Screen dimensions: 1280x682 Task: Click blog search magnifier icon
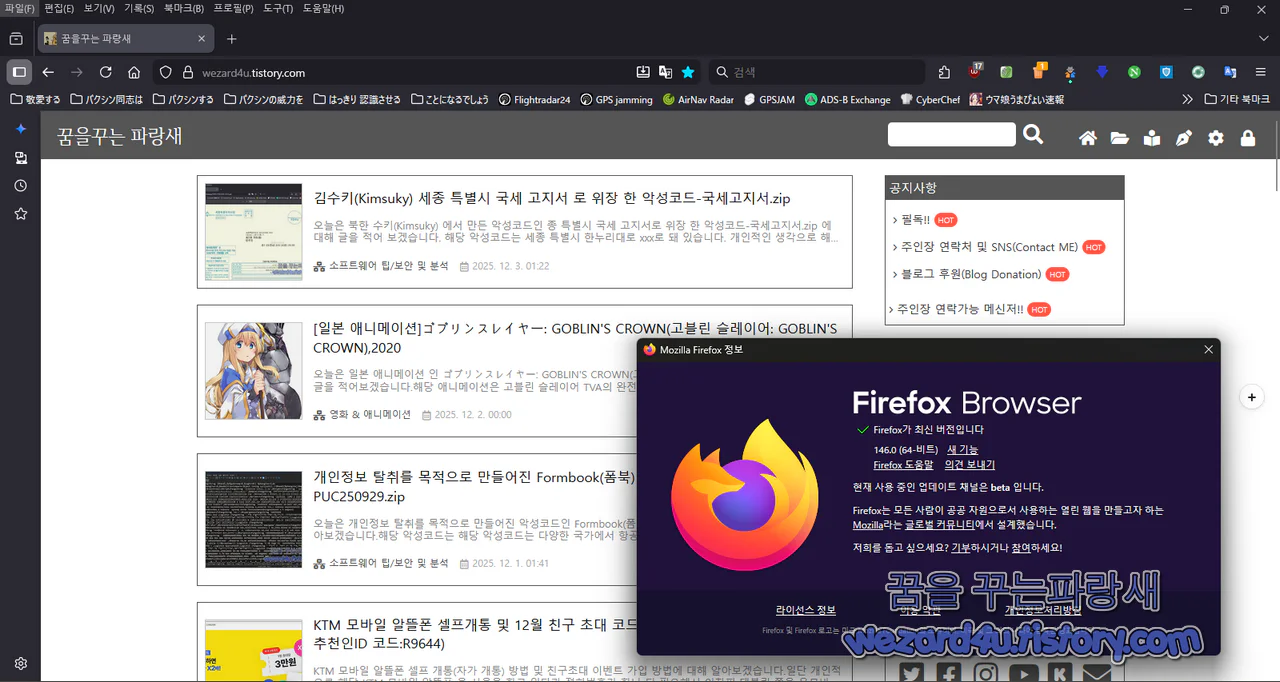1033,135
